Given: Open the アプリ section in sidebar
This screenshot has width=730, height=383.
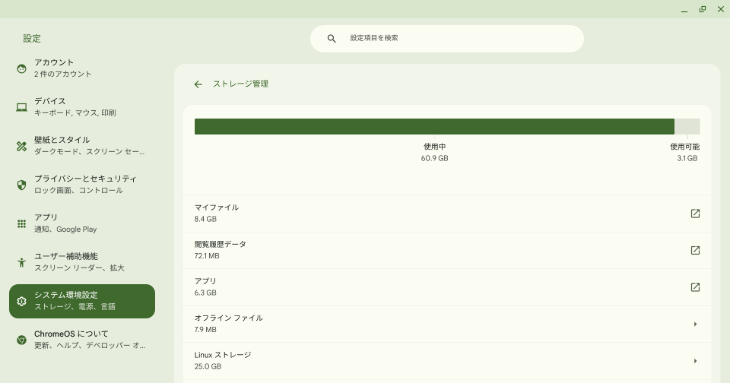Looking at the screenshot, I should tap(82, 223).
